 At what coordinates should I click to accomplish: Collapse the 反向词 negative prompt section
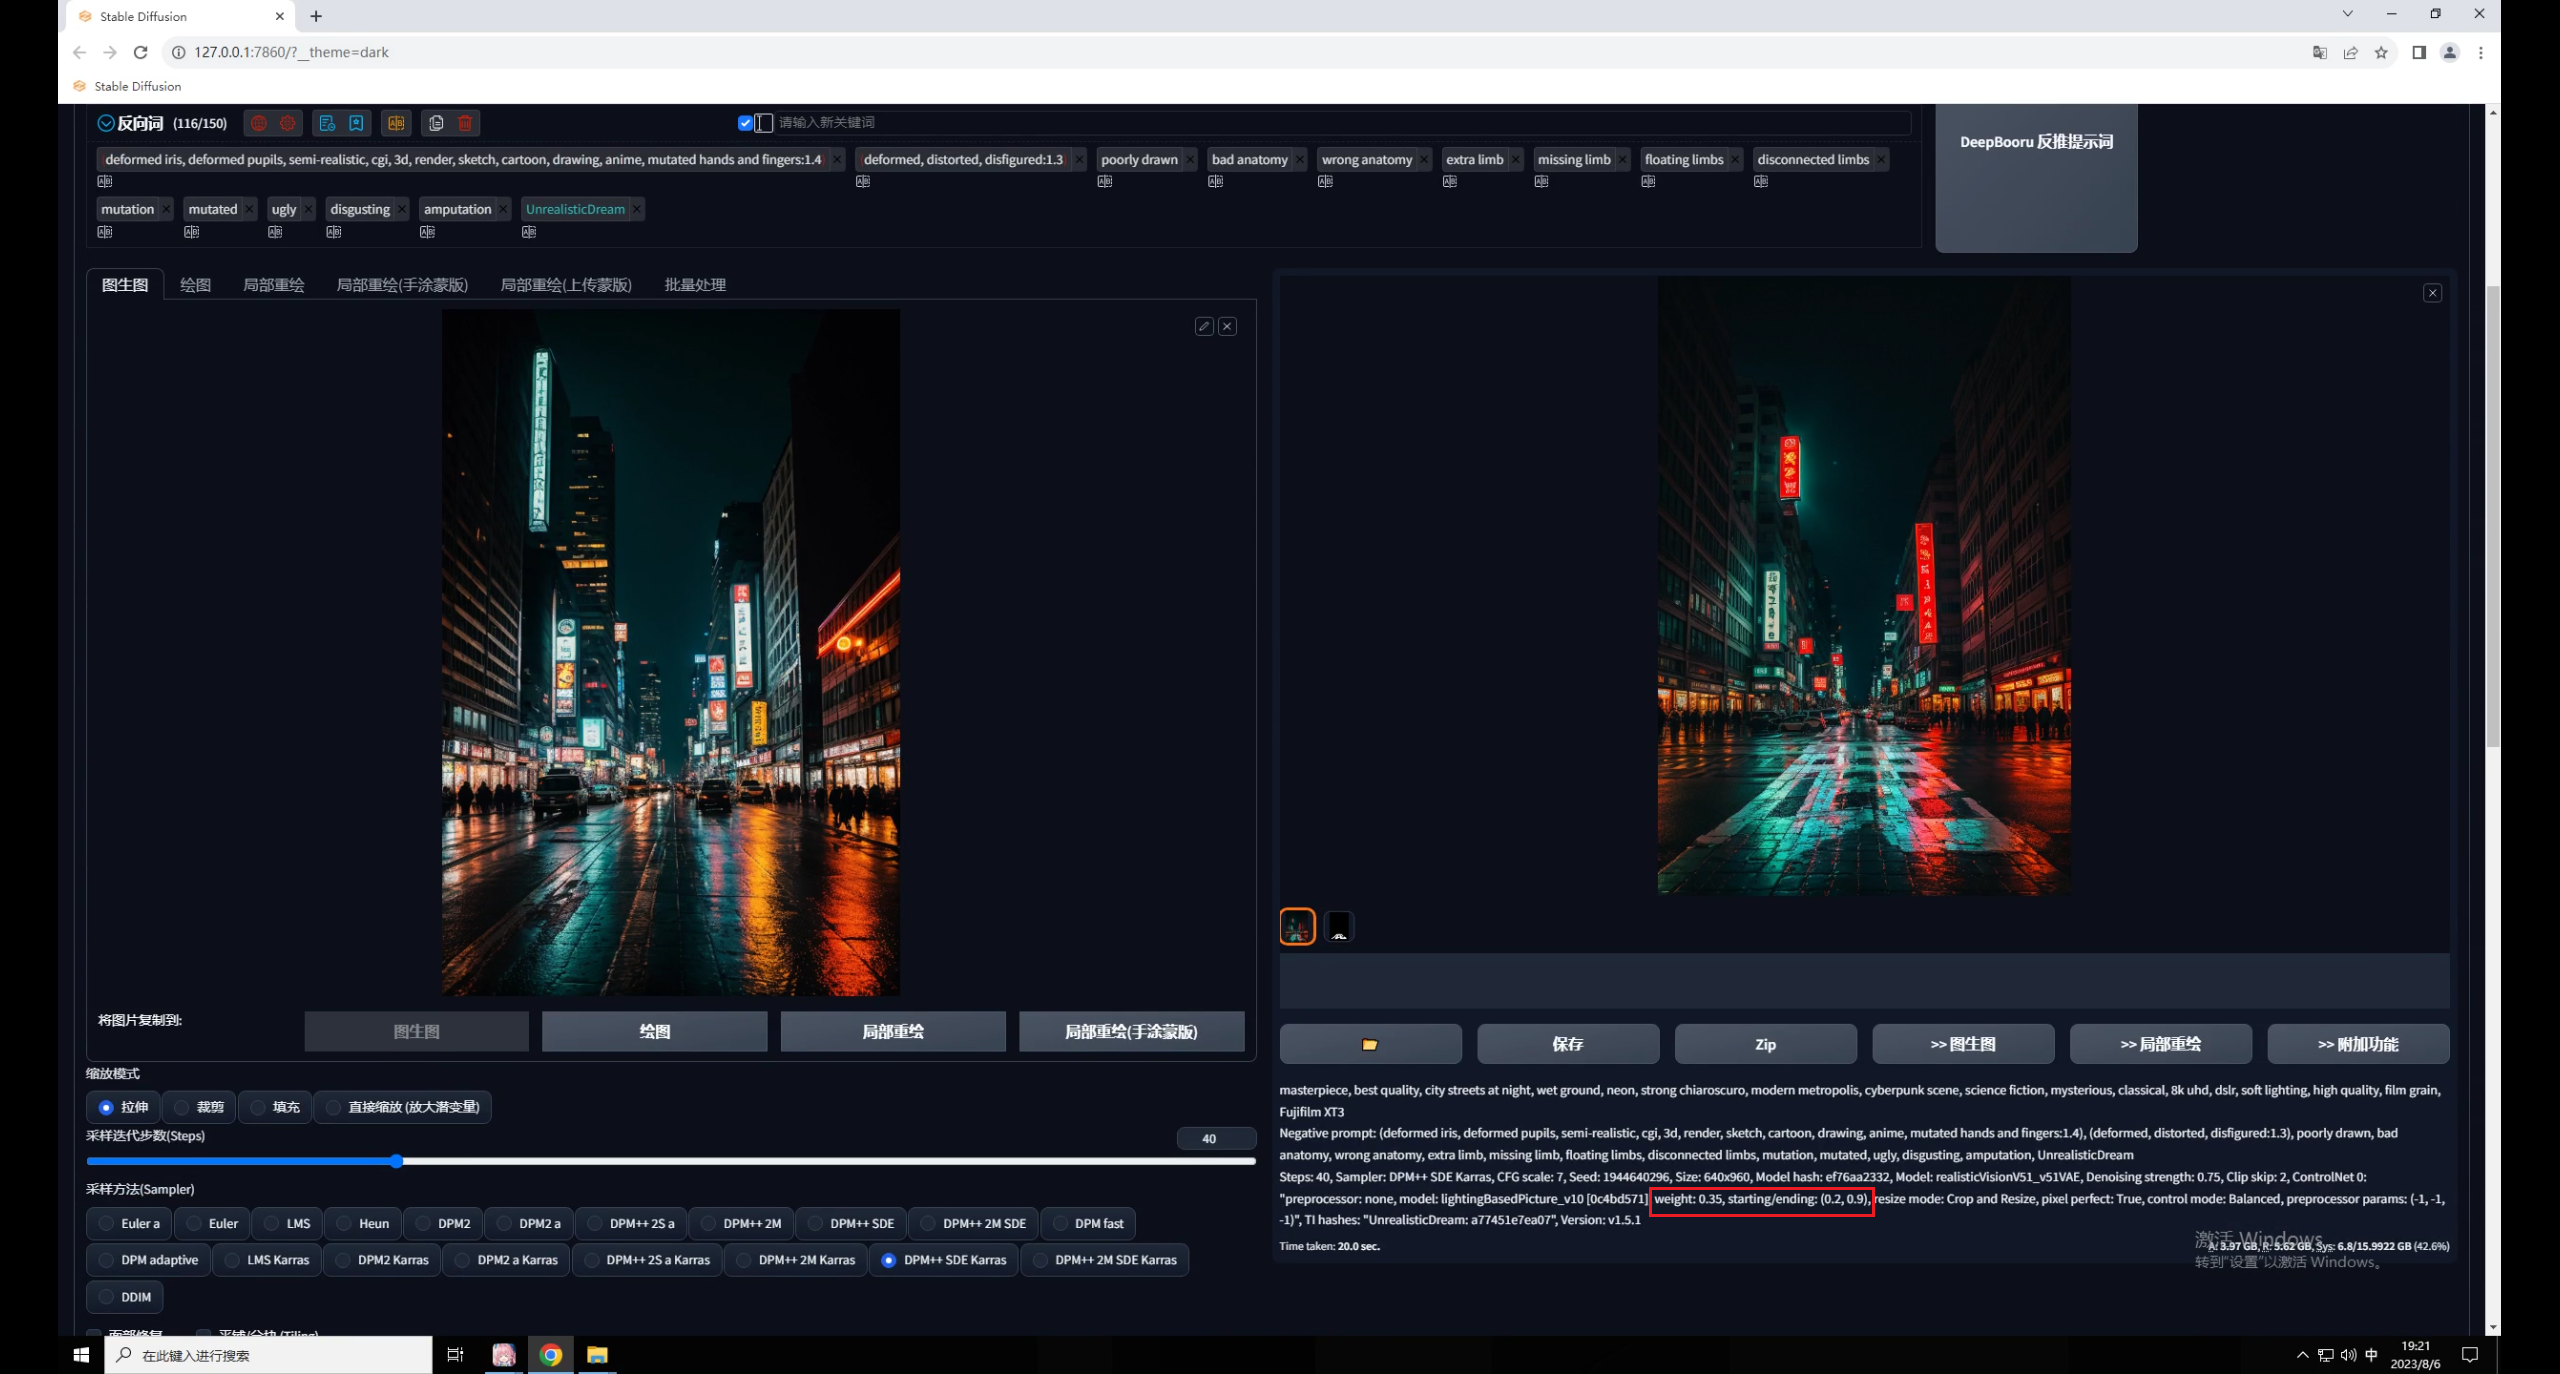106,123
